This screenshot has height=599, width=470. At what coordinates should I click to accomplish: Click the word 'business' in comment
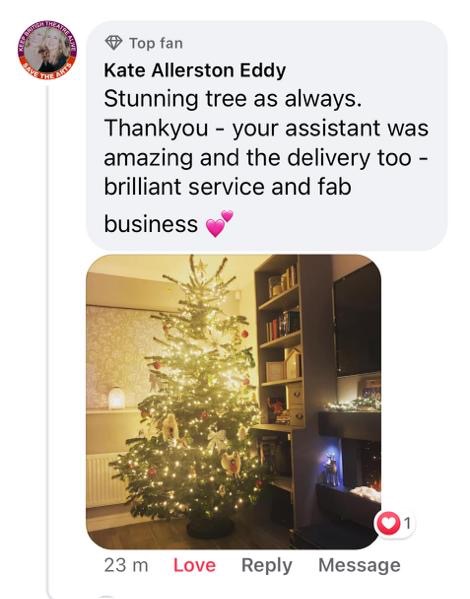pyautogui.click(x=151, y=224)
